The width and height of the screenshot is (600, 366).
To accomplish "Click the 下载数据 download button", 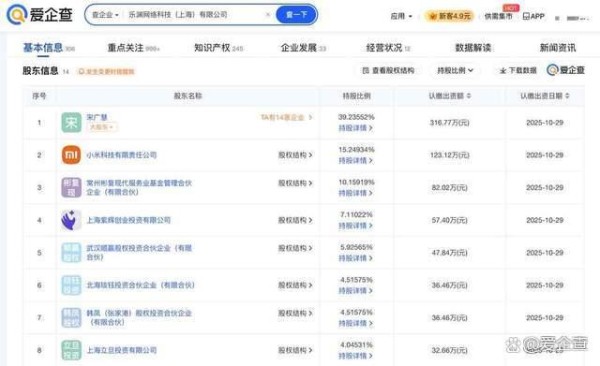I will pos(518,70).
